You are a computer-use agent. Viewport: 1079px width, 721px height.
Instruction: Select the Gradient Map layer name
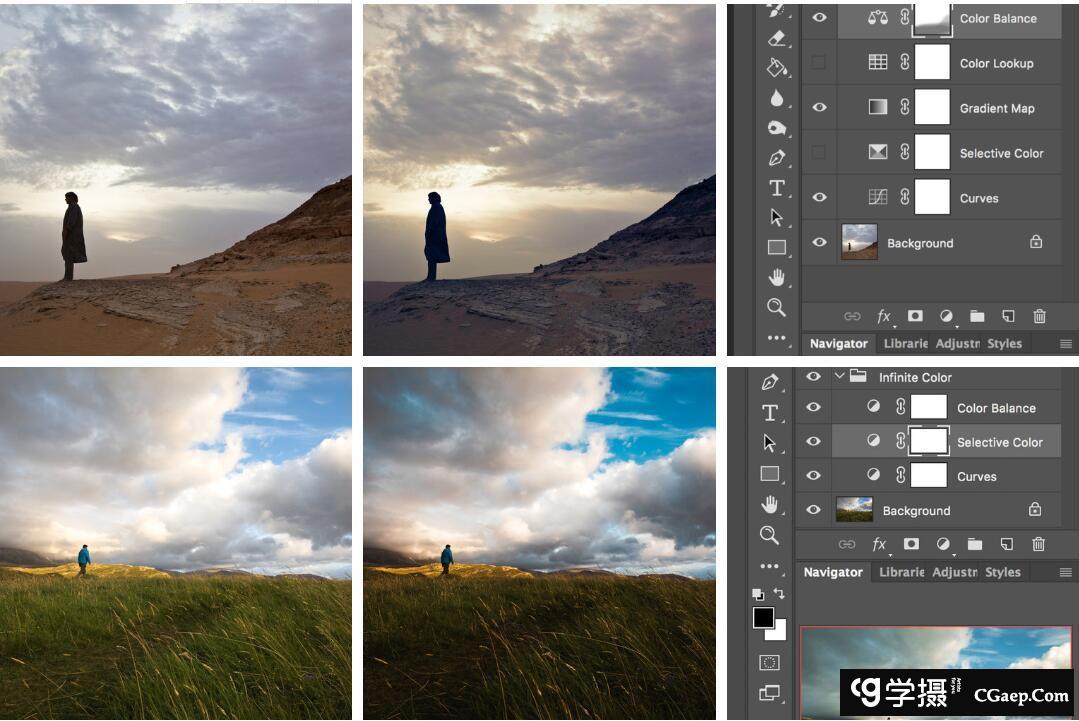(997, 108)
